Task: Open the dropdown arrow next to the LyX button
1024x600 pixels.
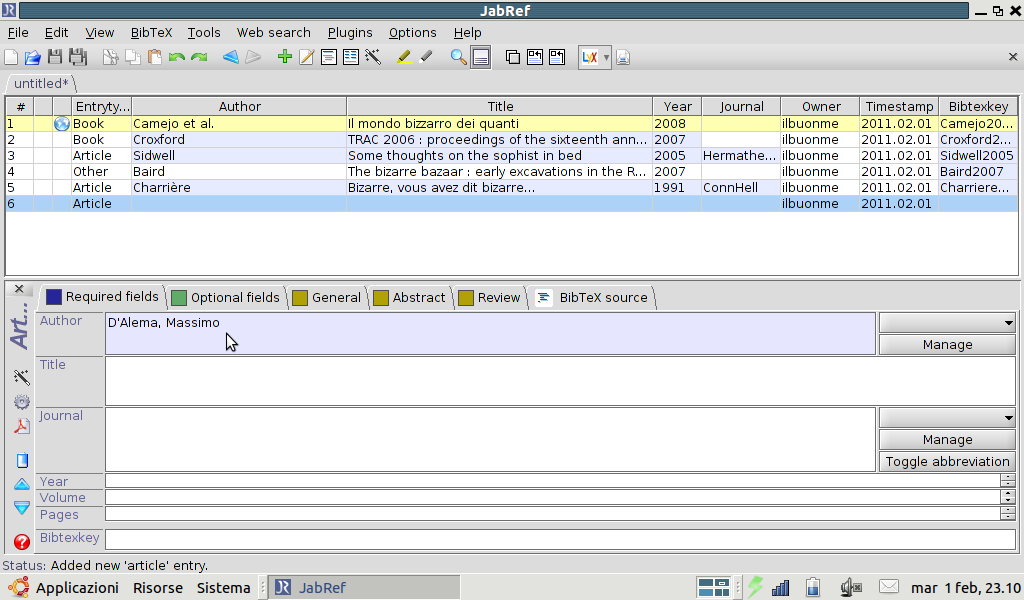Action: 606,57
